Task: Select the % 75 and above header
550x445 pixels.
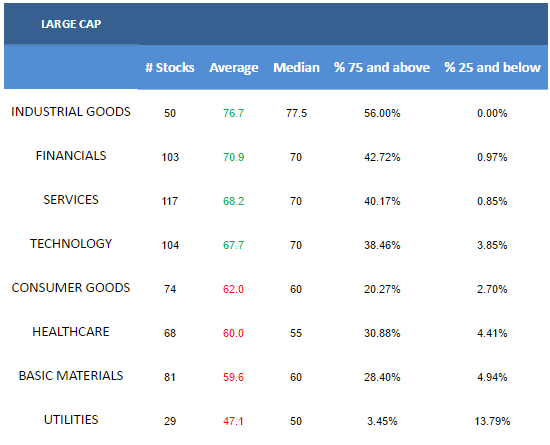Action: pyautogui.click(x=382, y=67)
